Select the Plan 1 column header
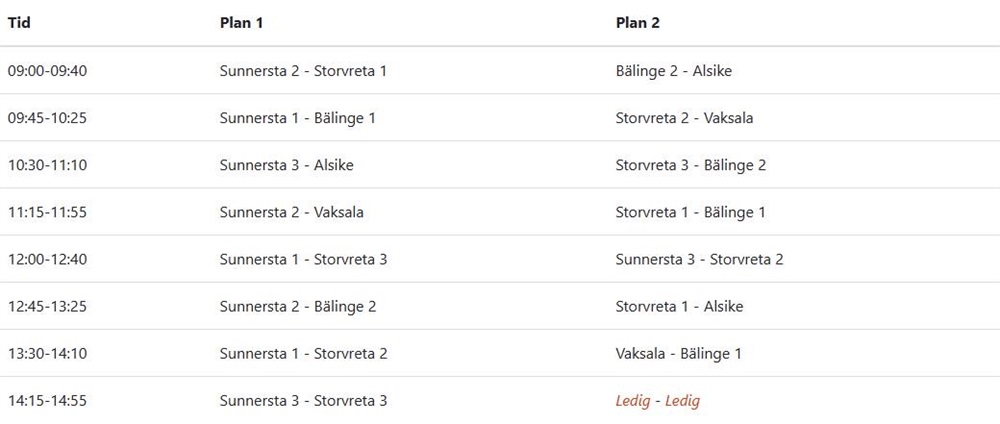1000x424 pixels. [242, 23]
